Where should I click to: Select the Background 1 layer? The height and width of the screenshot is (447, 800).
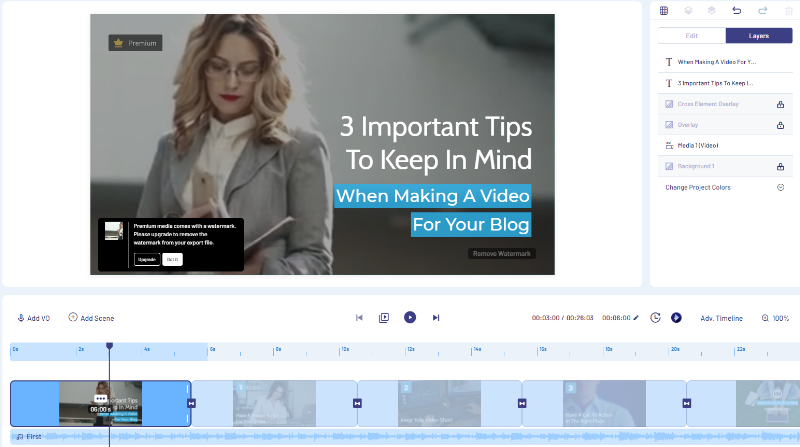point(725,166)
